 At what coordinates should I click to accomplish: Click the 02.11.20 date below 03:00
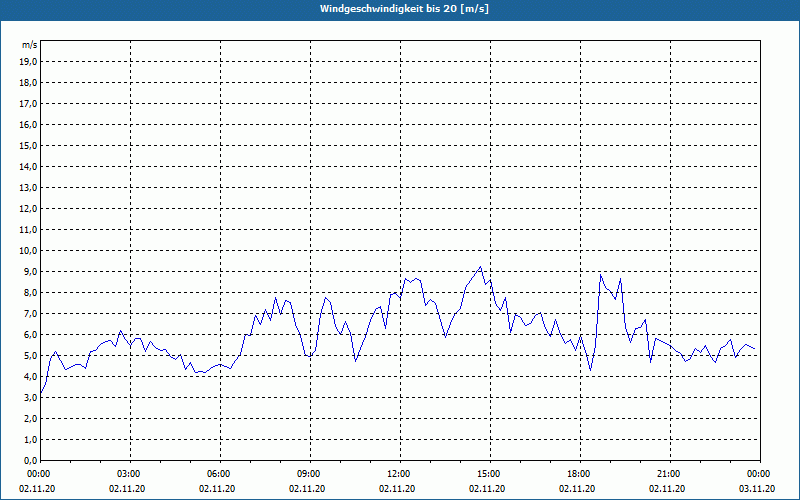pyautogui.click(x=127, y=489)
